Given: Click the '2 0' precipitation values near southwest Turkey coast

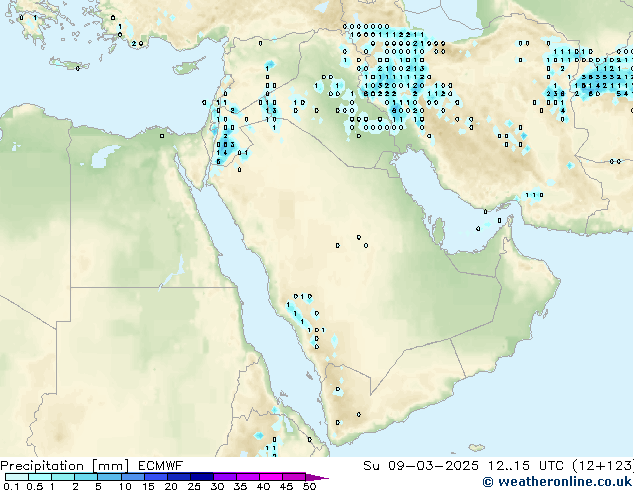Looking at the screenshot, I should (137, 44).
